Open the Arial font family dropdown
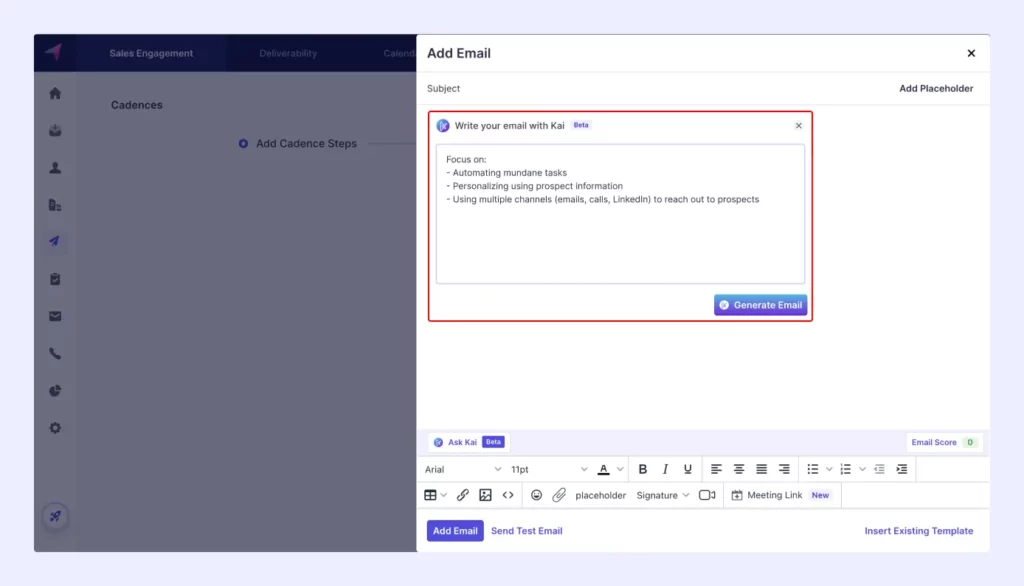The image size is (1024, 586). tap(460, 468)
